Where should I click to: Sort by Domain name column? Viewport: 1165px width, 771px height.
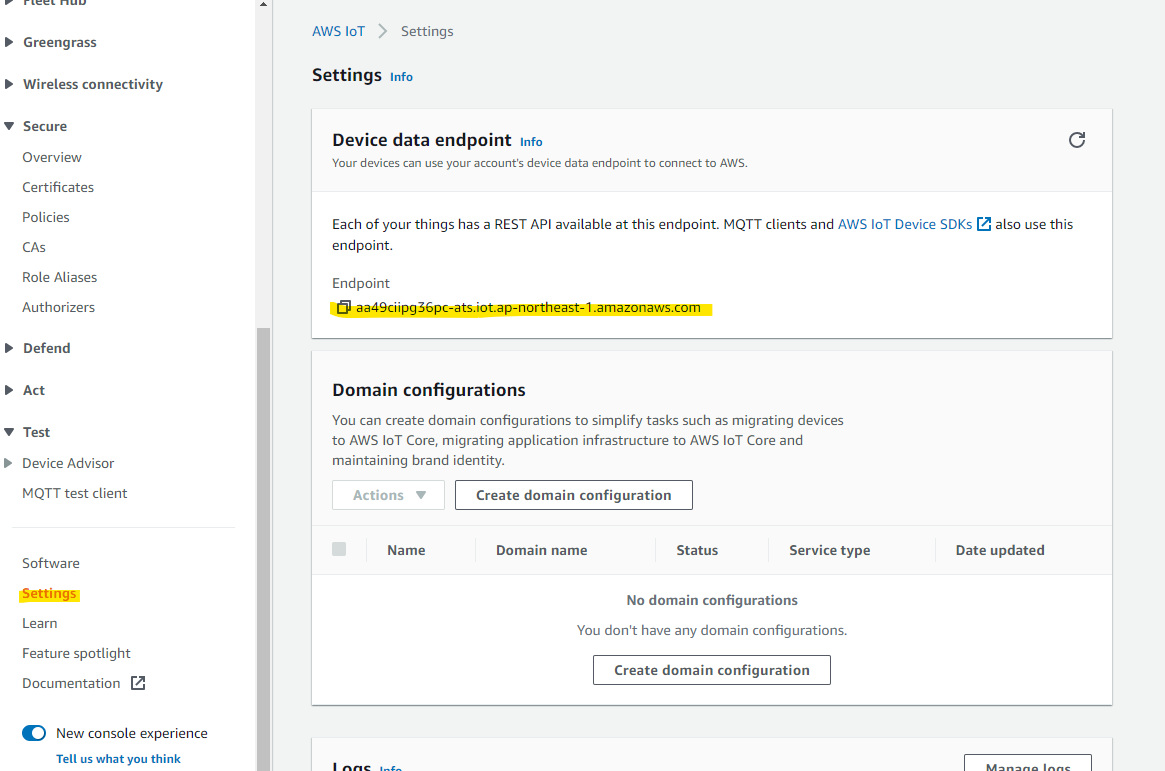[542, 550]
